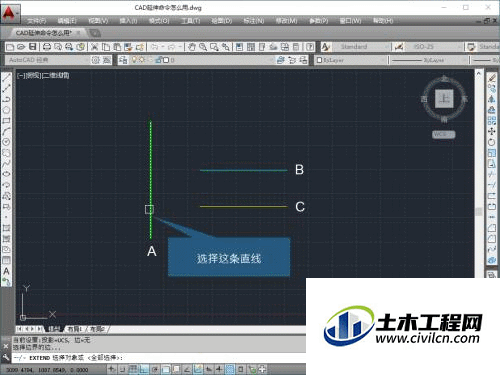Click the command line customize wrench
The image size is (500, 375).
6,358
